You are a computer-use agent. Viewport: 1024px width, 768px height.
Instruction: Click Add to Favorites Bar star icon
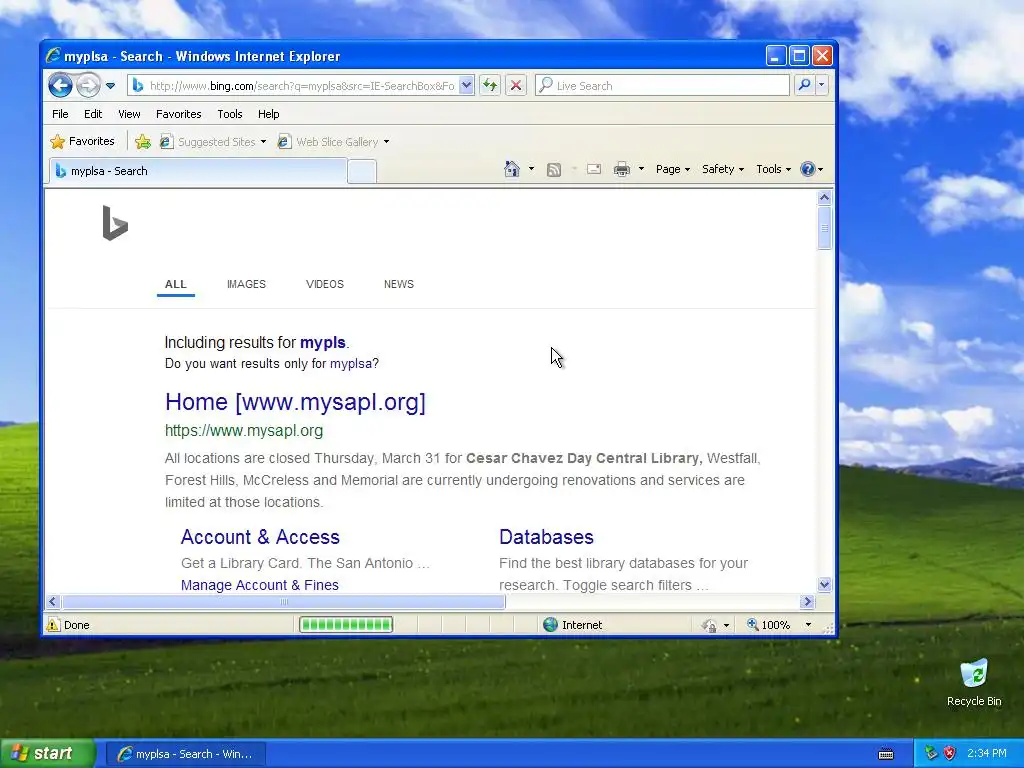[x=143, y=142]
